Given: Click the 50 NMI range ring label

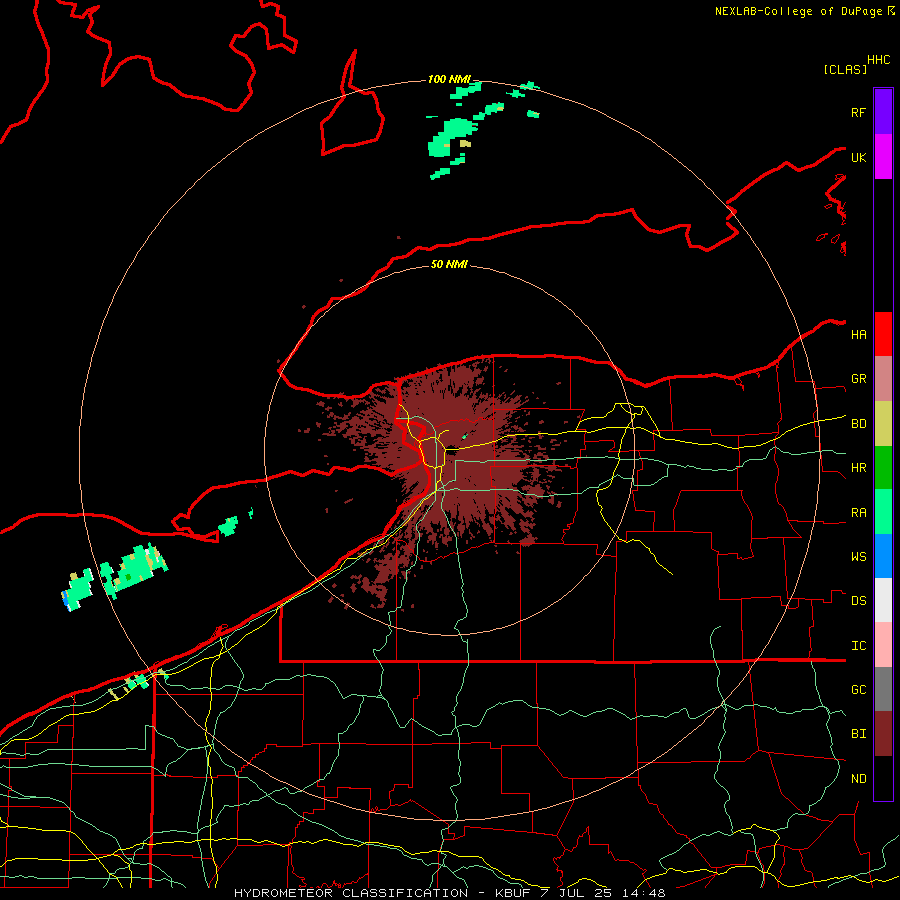Looking at the screenshot, I should click(x=449, y=264).
